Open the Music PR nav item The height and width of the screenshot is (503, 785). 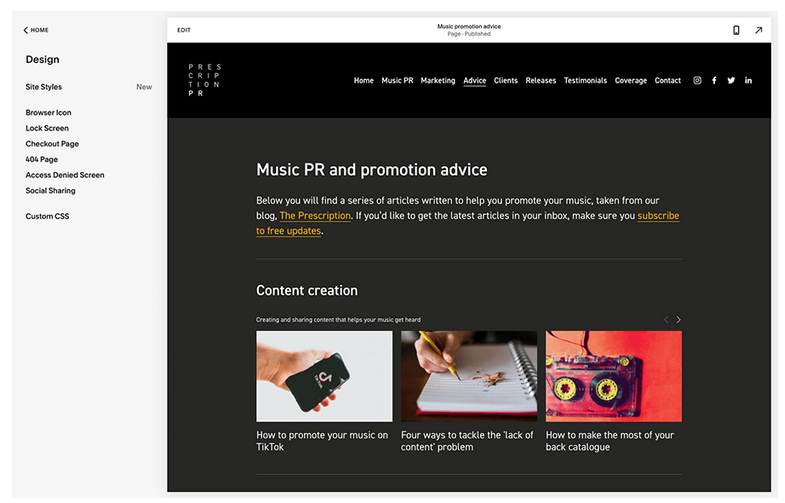(x=397, y=81)
